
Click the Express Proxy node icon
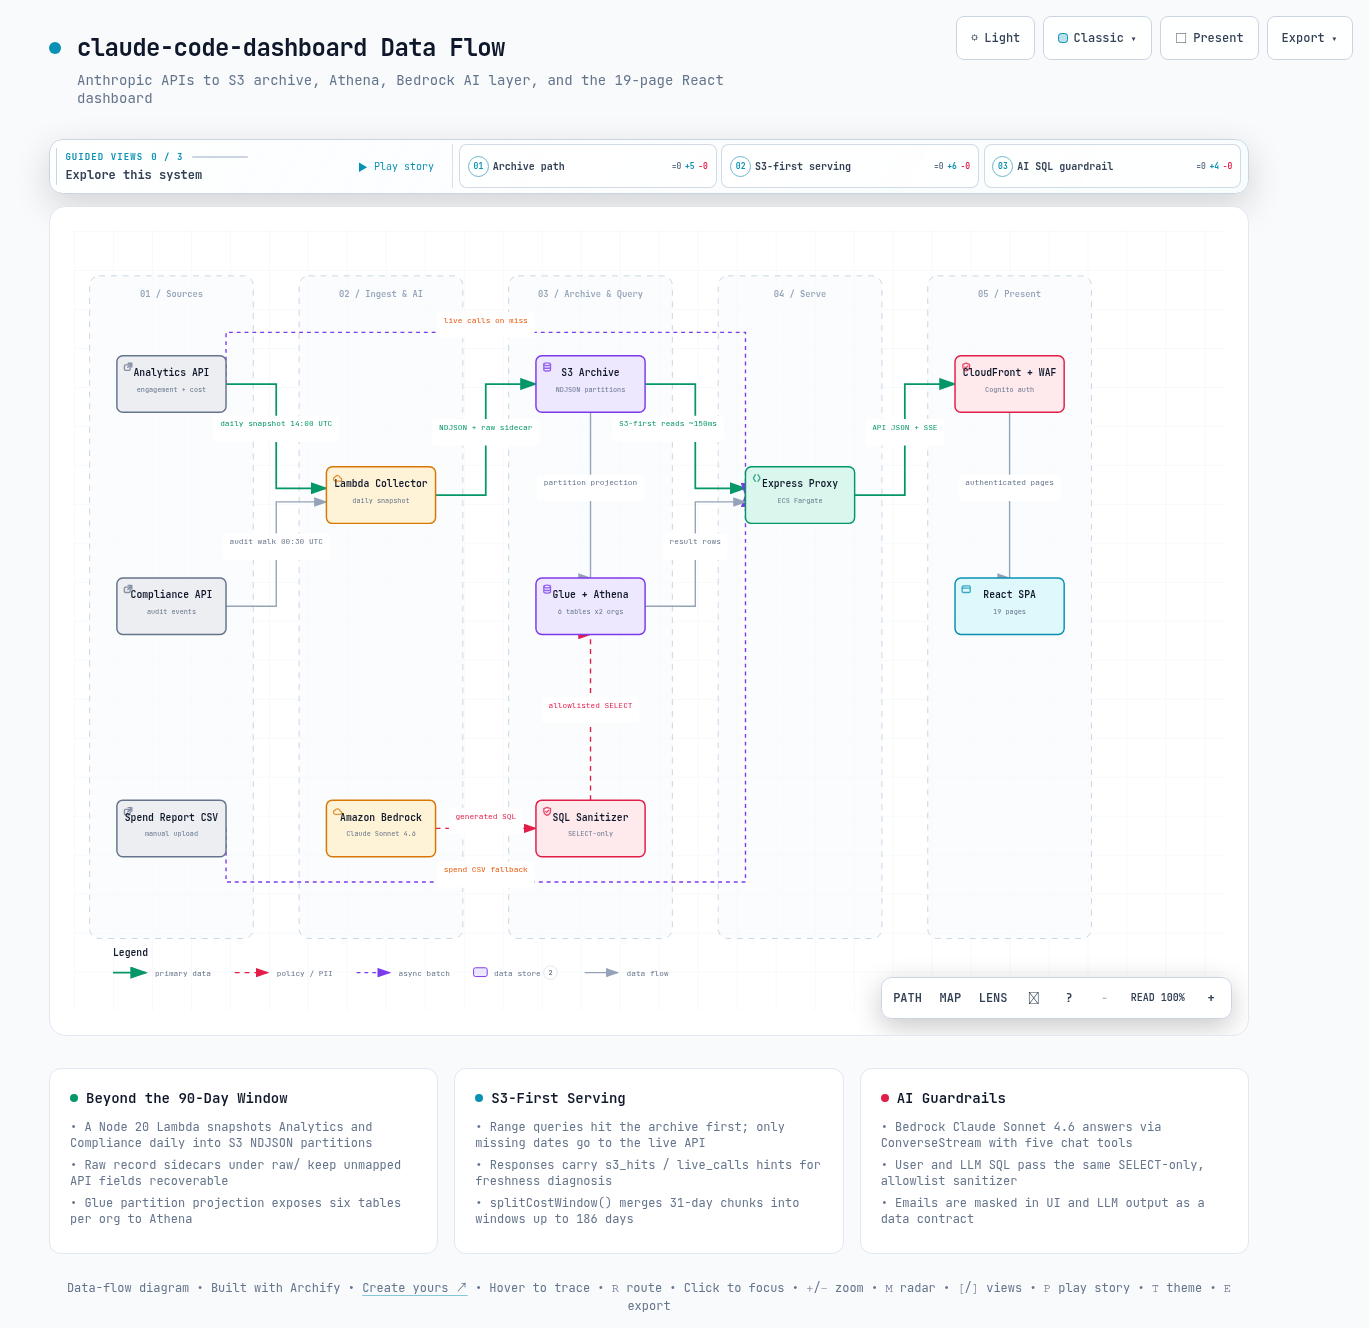[x=757, y=478]
